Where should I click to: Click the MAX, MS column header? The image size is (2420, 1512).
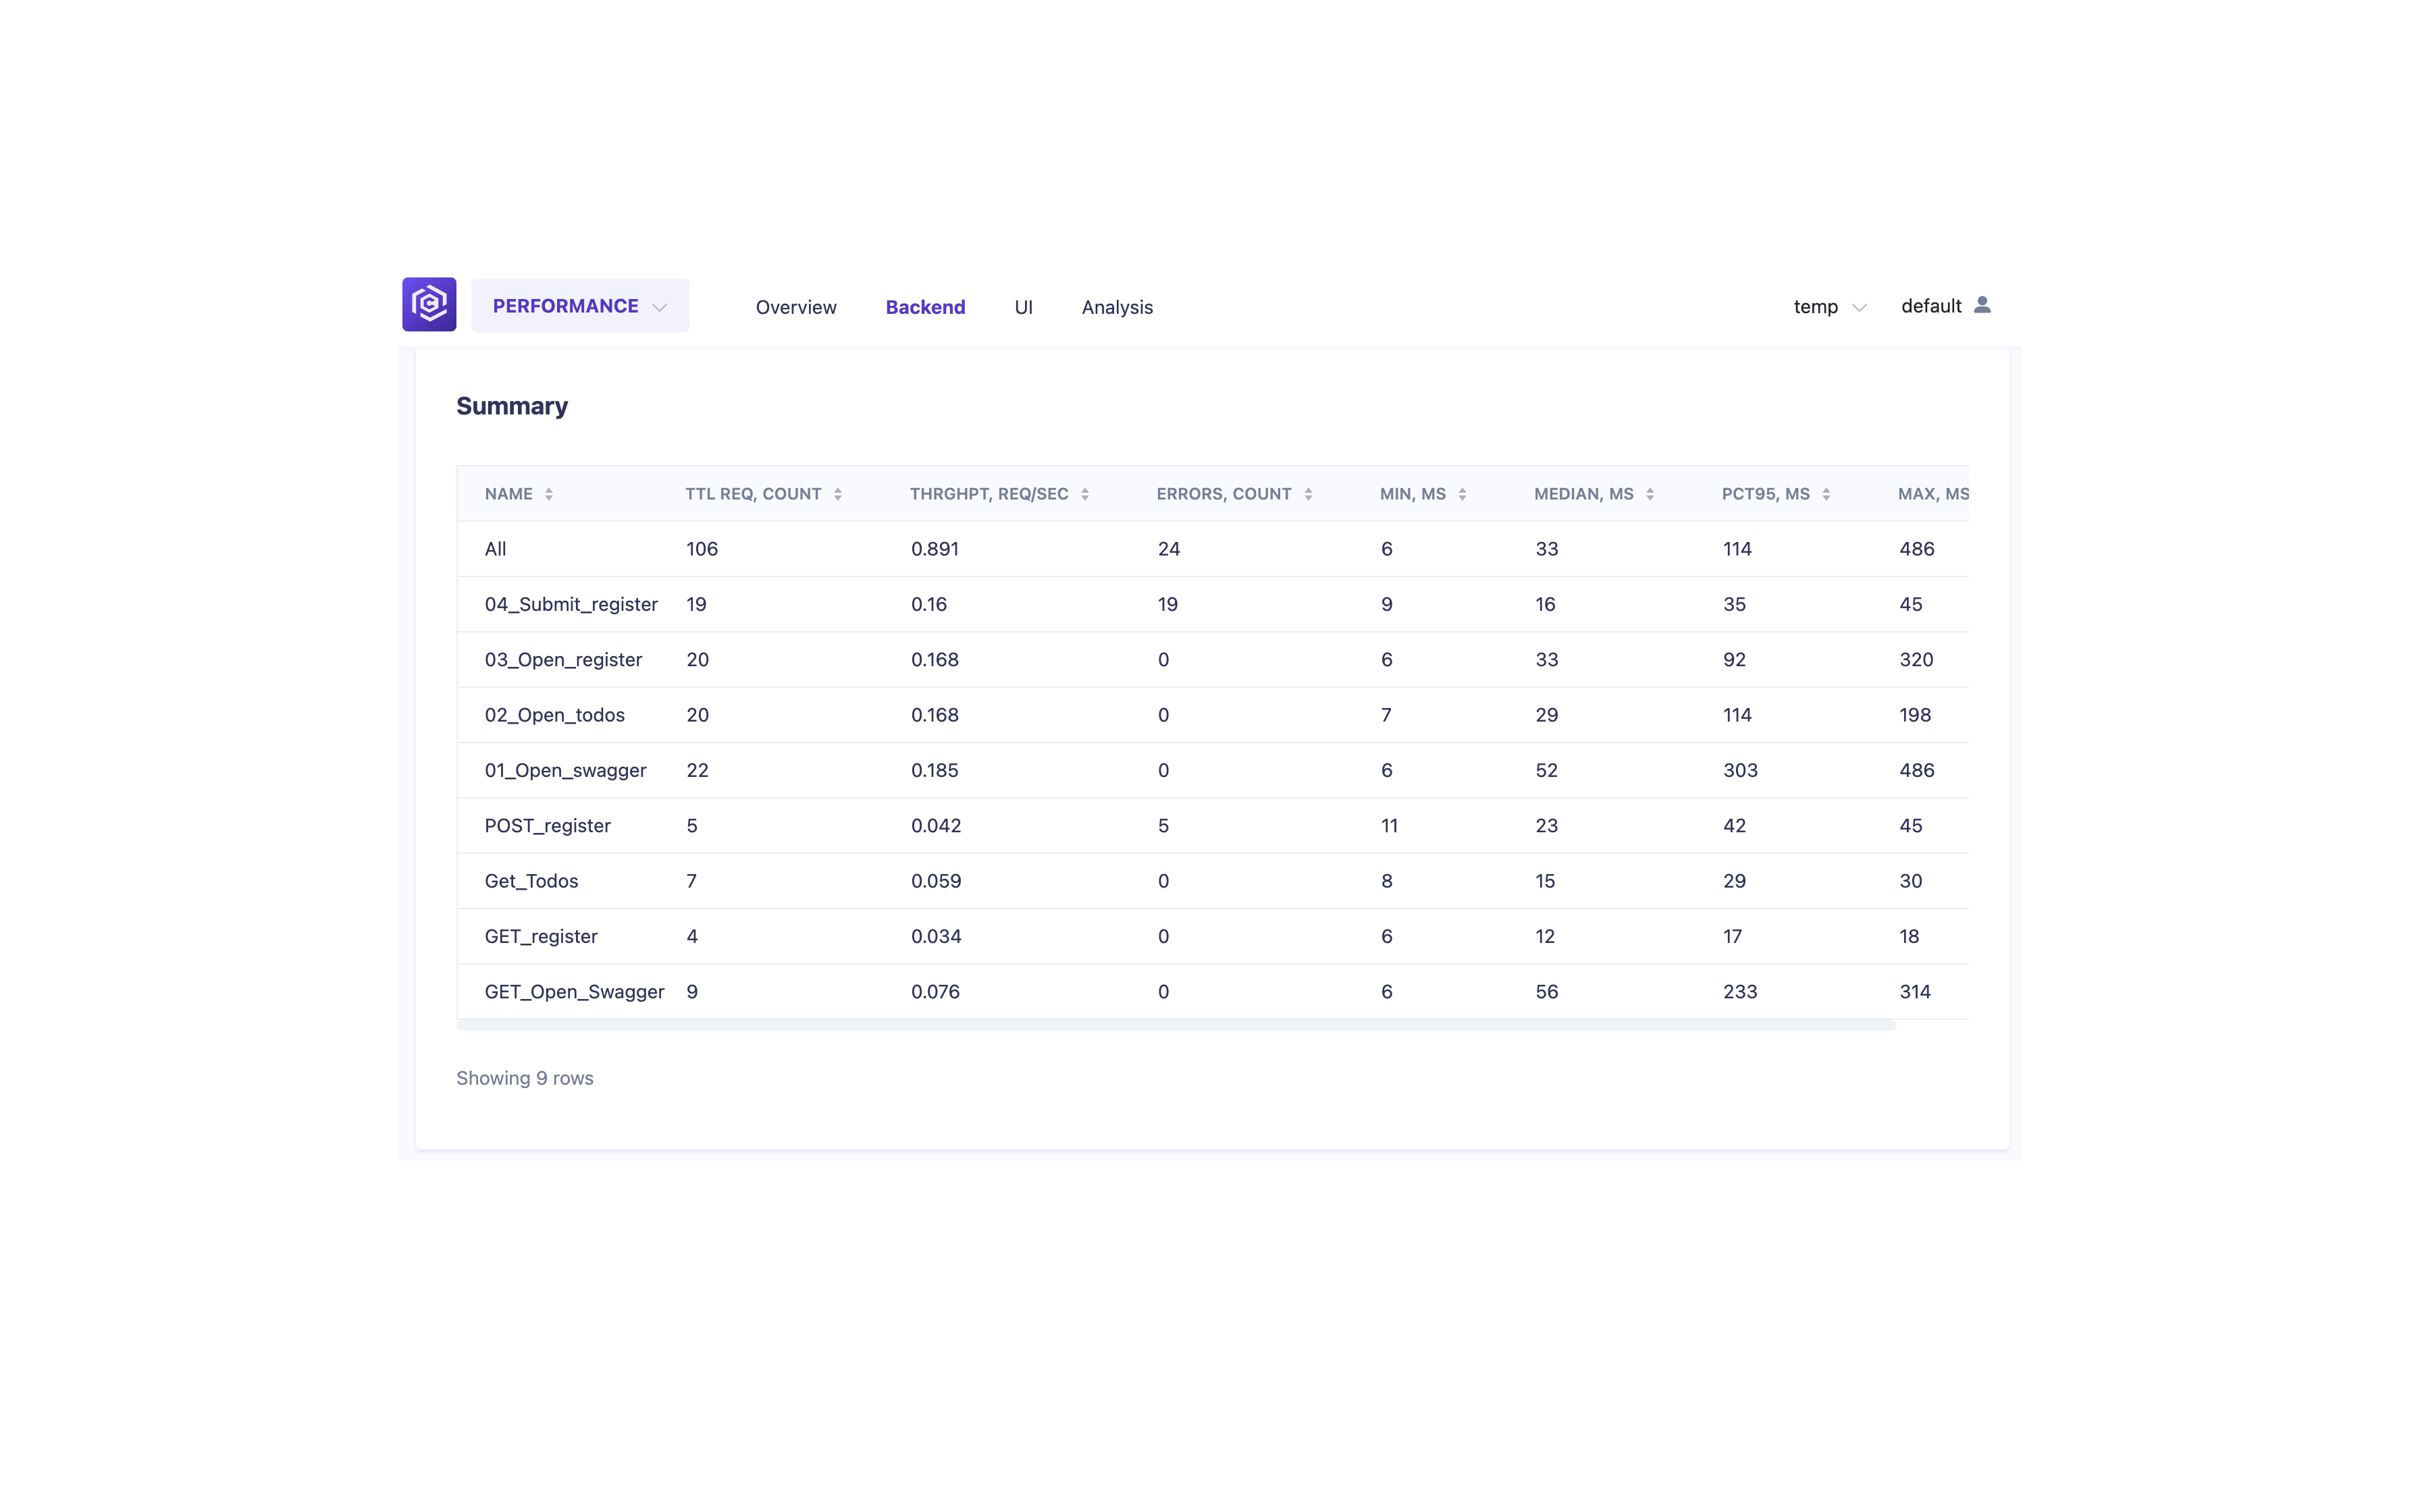[1933, 494]
